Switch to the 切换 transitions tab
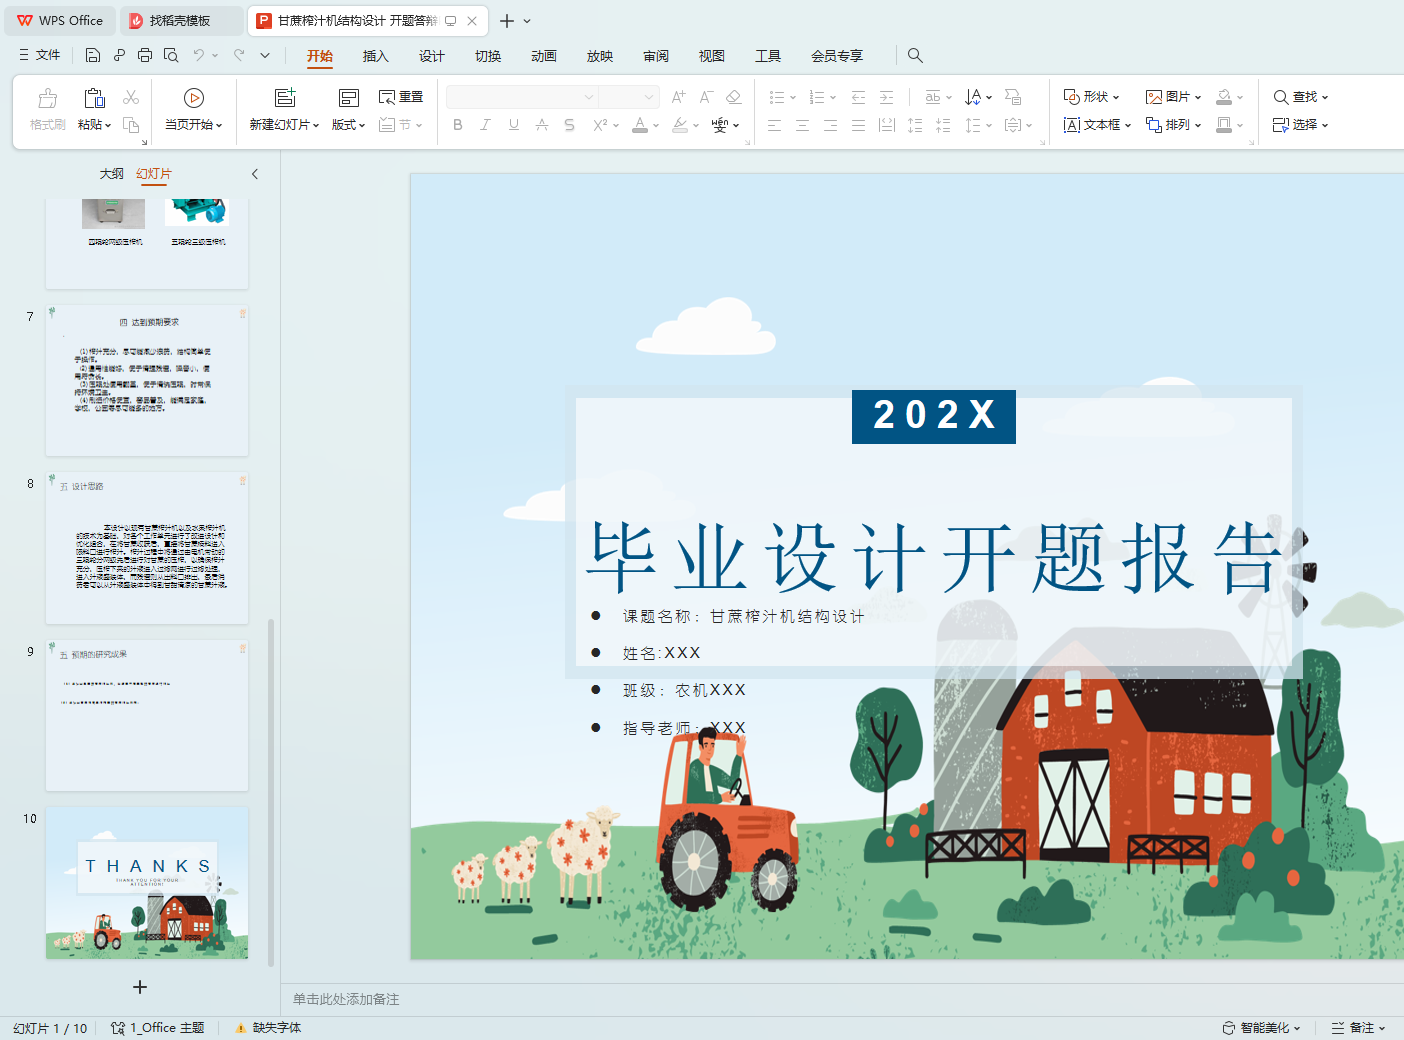 click(x=487, y=56)
